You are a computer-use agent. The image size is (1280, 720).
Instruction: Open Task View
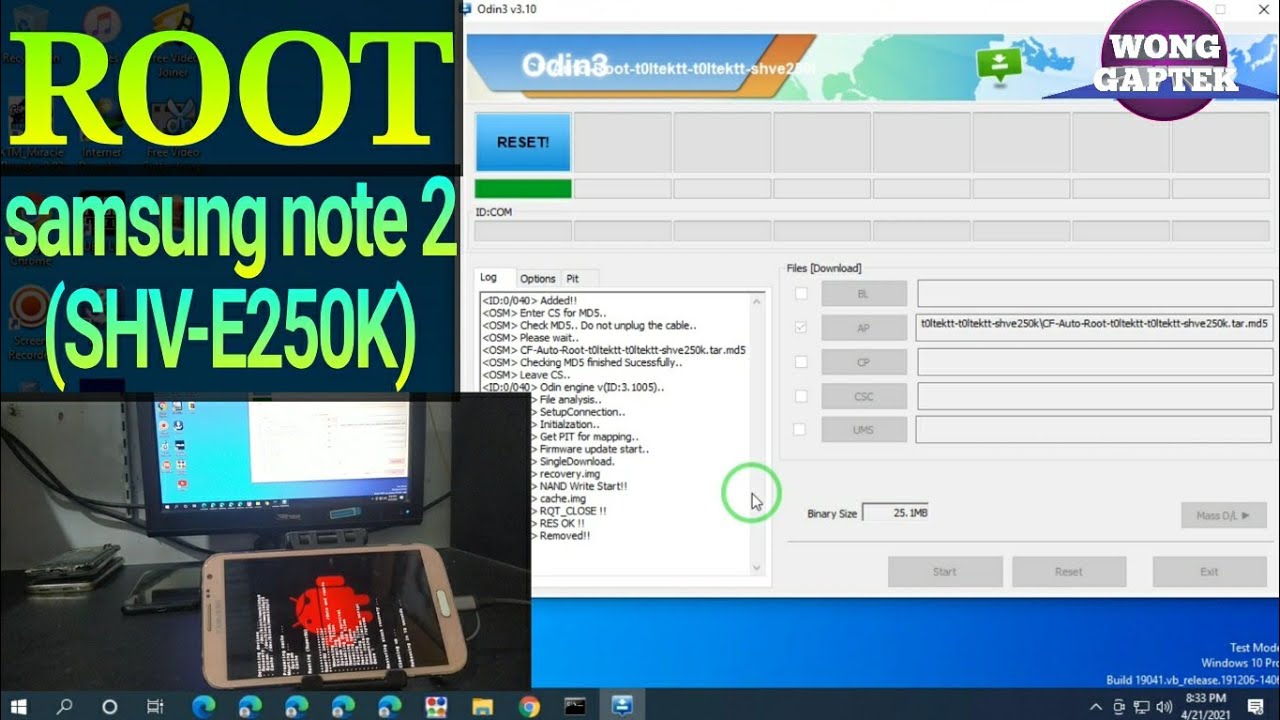[155, 706]
